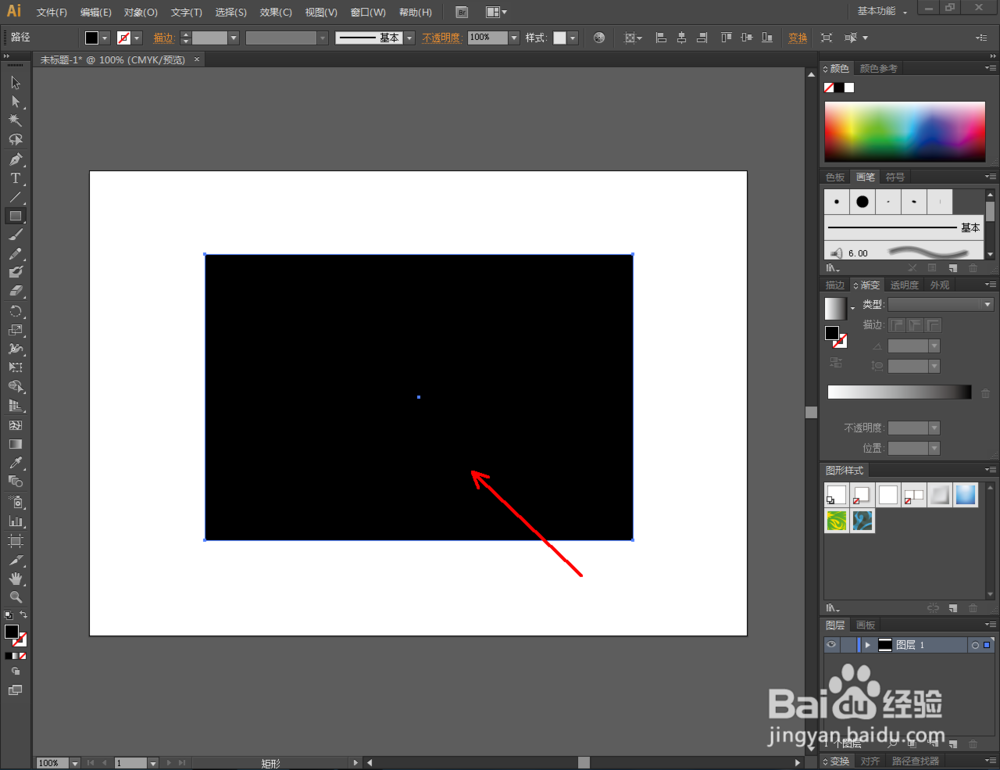
Task: Select the Selection tool arrow
Action: click(x=15, y=83)
